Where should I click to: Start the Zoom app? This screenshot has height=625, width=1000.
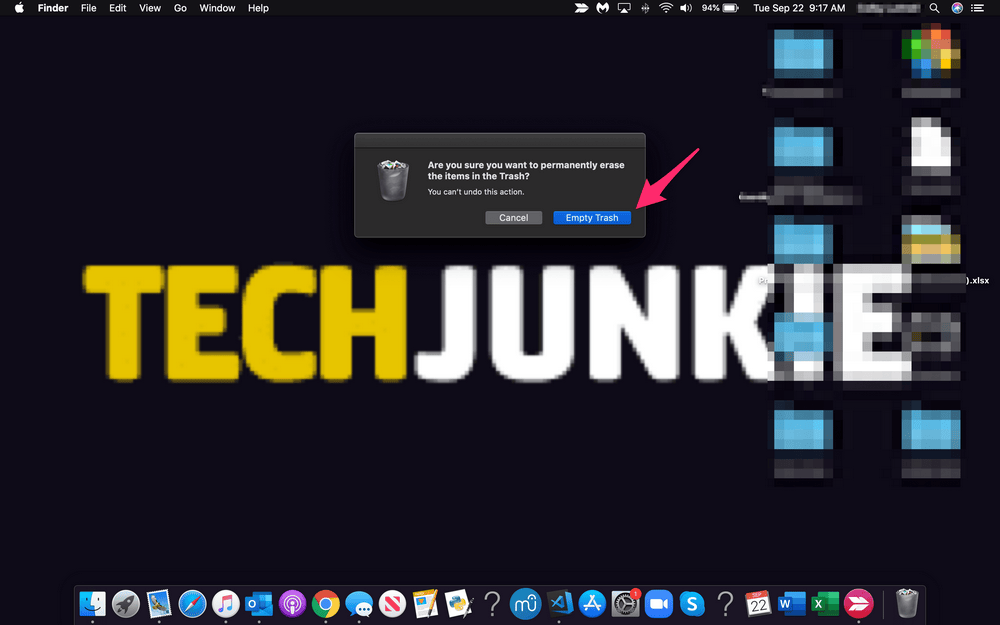tap(657, 604)
